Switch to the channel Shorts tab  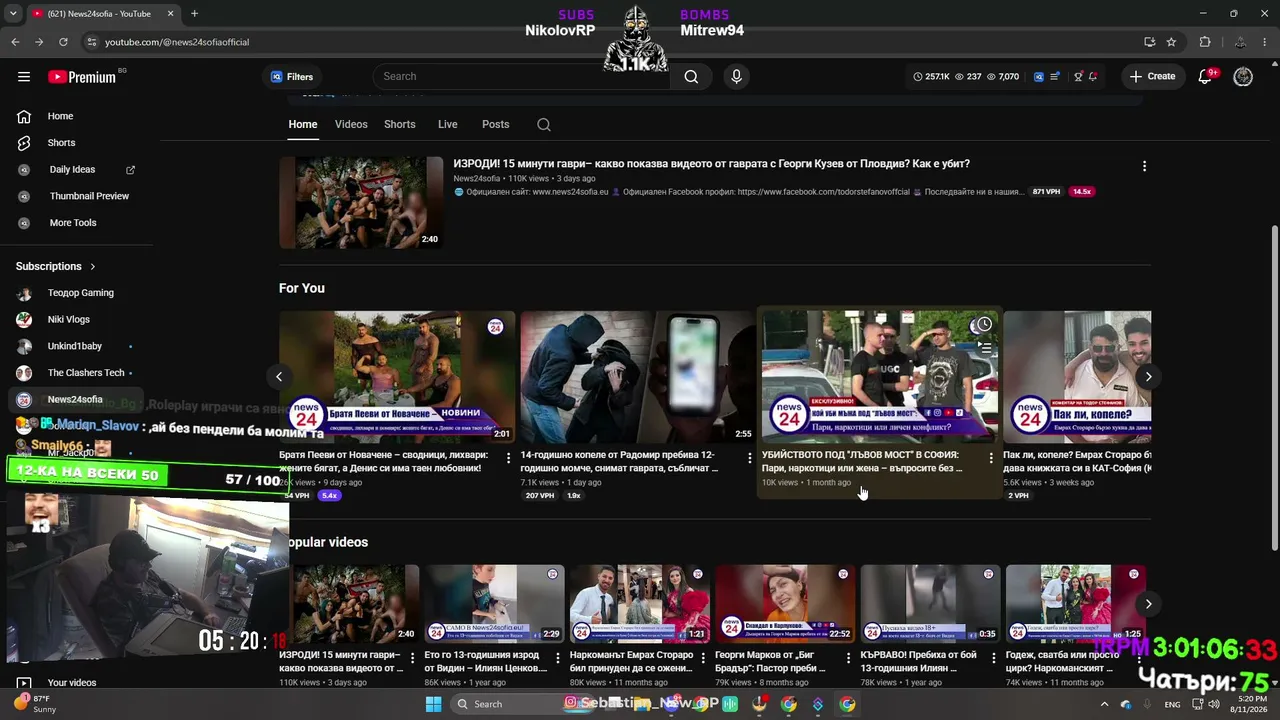coord(400,125)
